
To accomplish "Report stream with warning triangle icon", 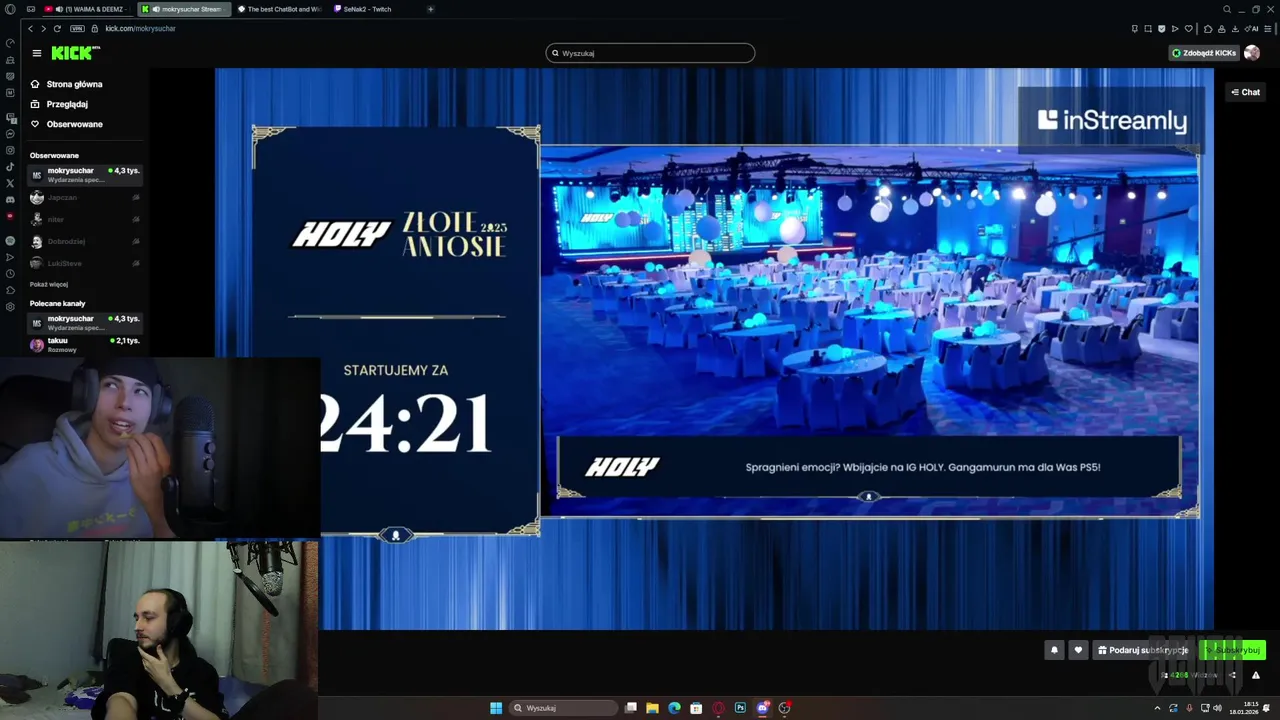I will pos(1256,675).
